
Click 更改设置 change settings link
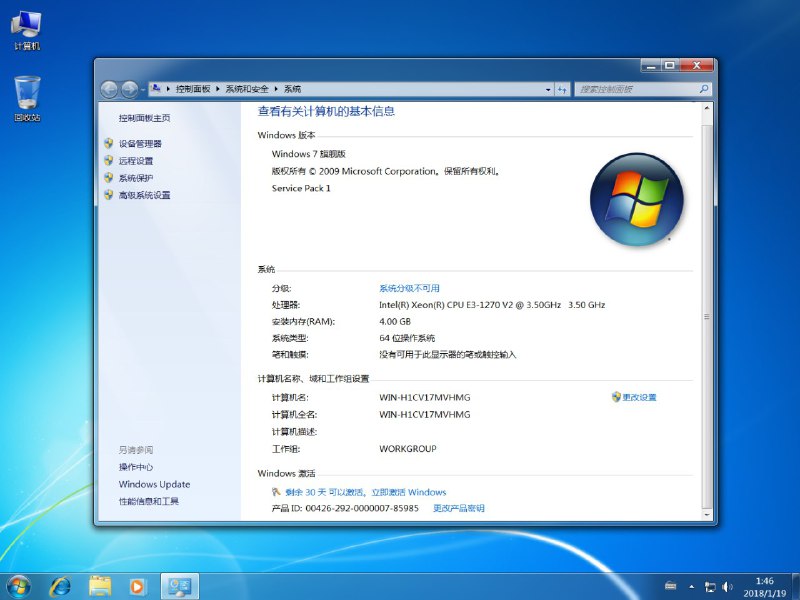point(639,397)
